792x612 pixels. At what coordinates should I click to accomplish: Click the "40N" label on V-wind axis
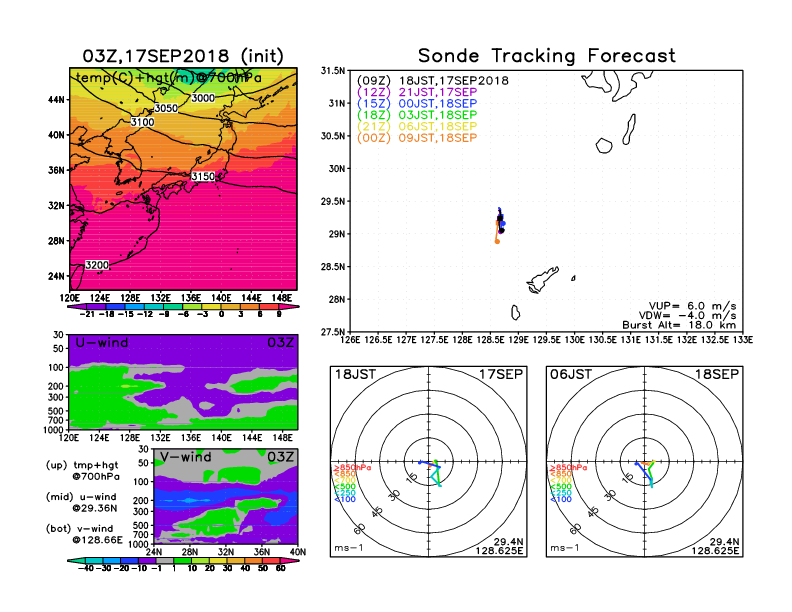click(298, 552)
